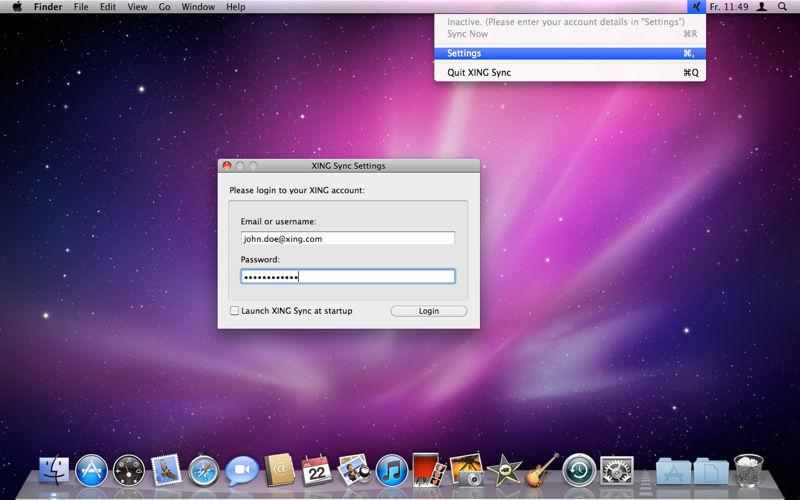Viewport: 800px width, 500px height.
Task: Open the Help menu
Action: click(235, 7)
